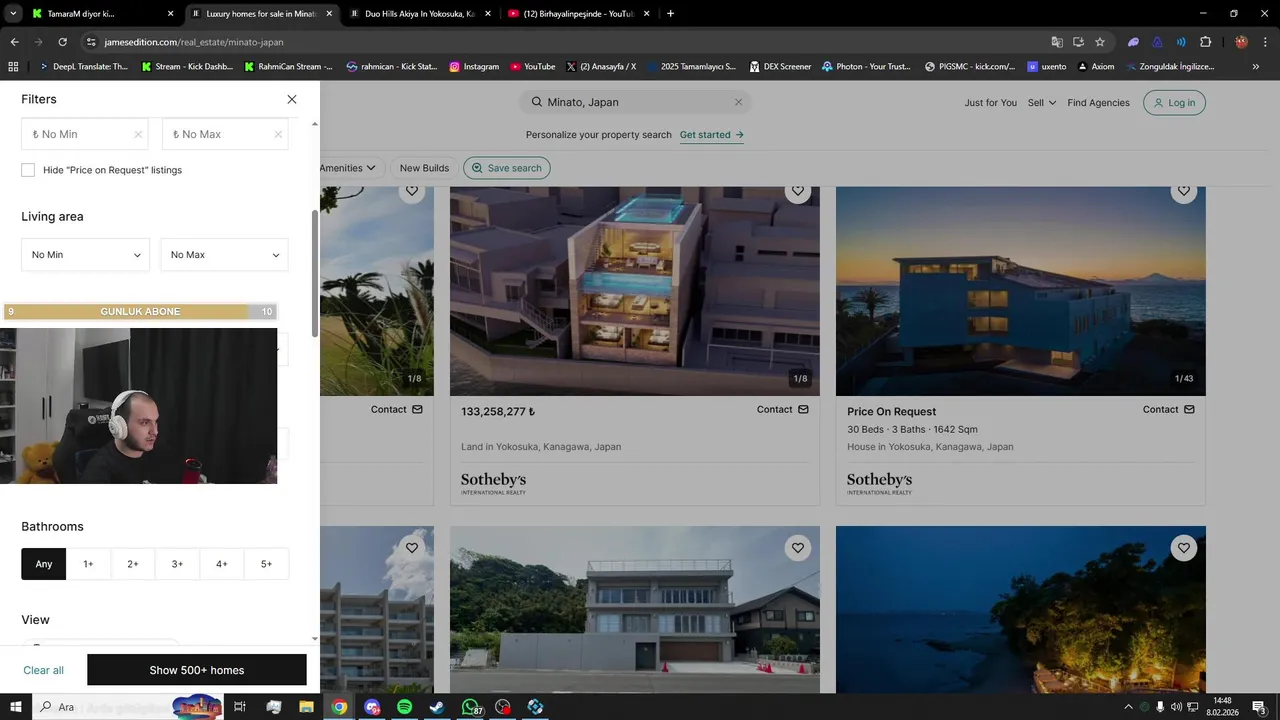Contact agent for Price On Request listing
Viewport: 1280px width, 720px height.
click(1168, 409)
